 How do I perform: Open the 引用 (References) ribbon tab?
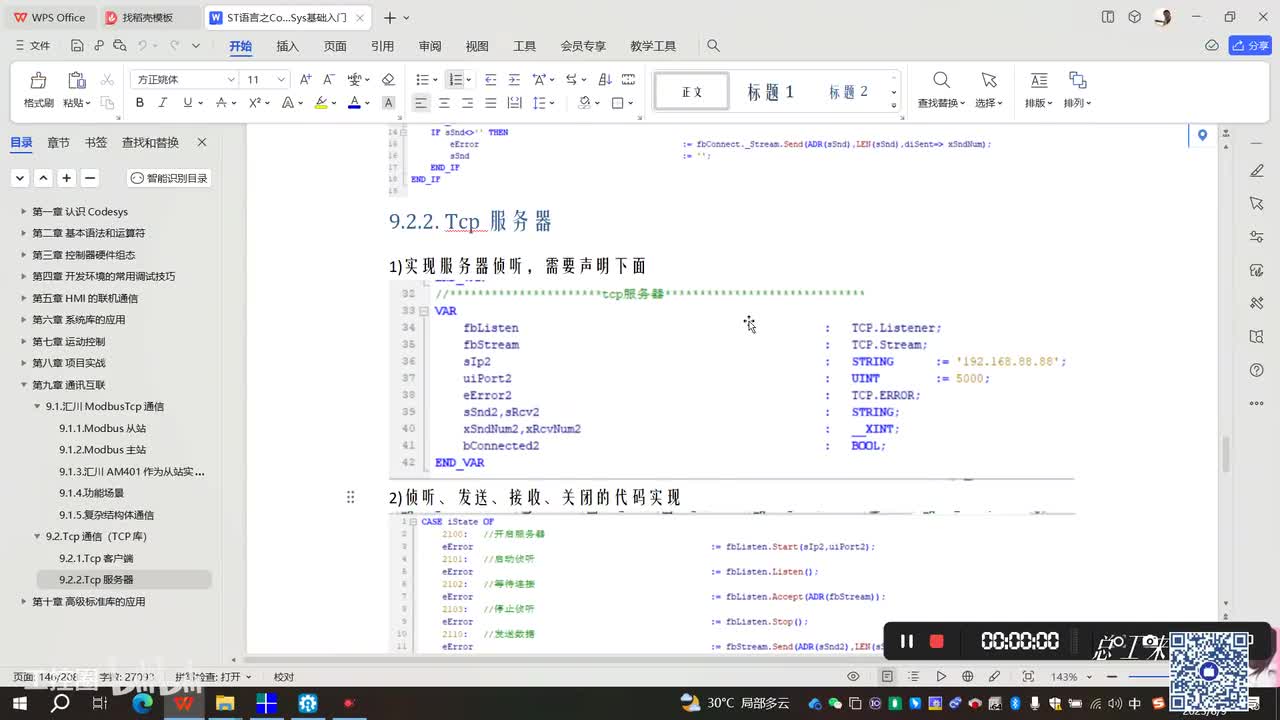pyautogui.click(x=382, y=46)
